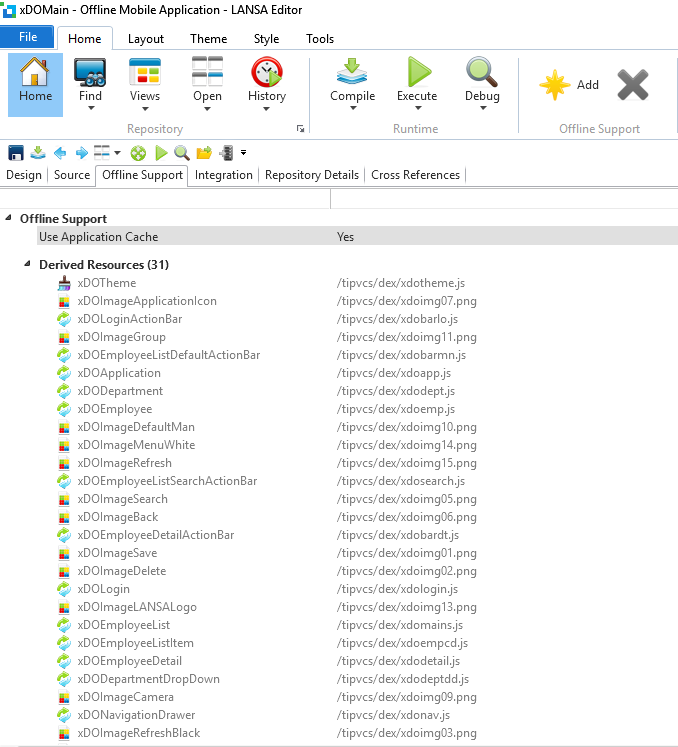Open the Integration tab
Screen dimensions: 678x747
[x=223, y=175]
